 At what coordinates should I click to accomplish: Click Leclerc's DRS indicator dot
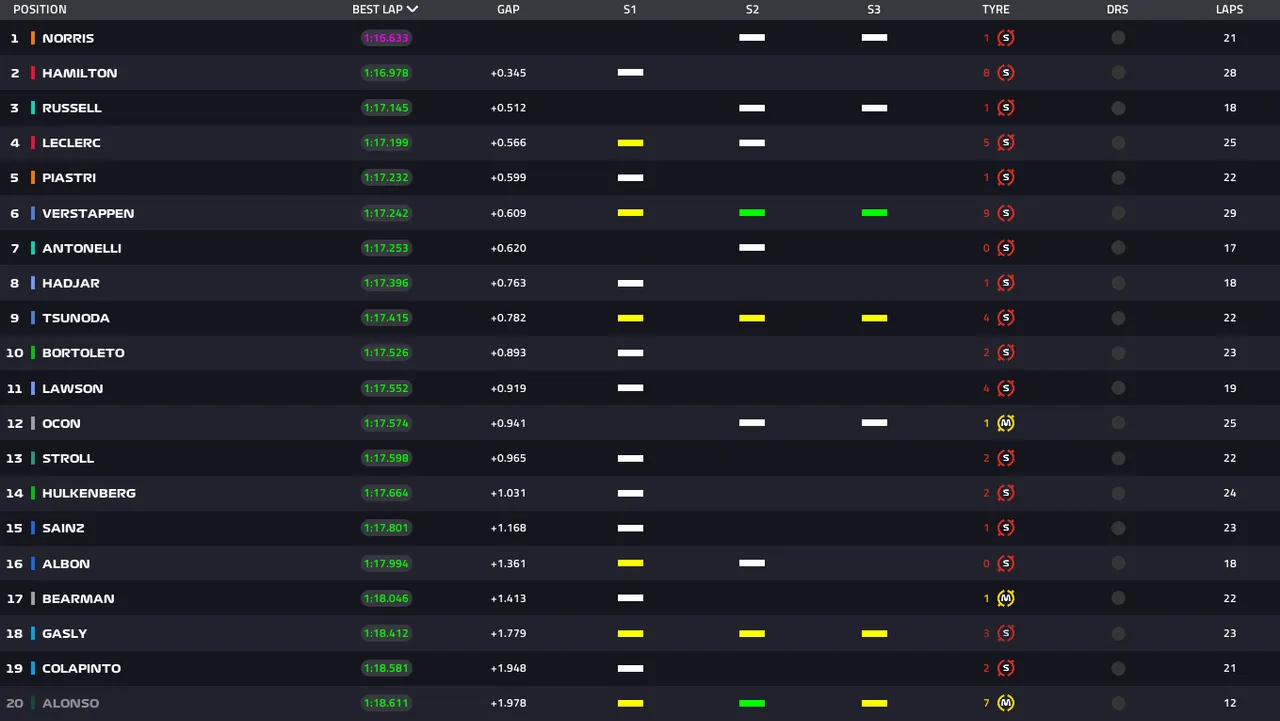coord(1118,143)
